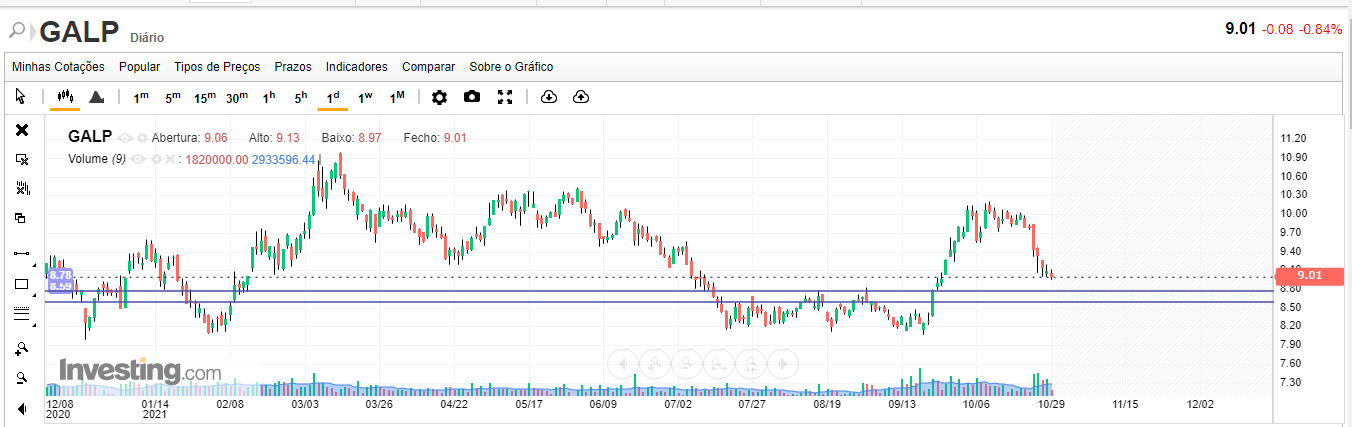Toggle visibility eye of GALP series
The height and width of the screenshot is (427, 1352).
(125, 138)
